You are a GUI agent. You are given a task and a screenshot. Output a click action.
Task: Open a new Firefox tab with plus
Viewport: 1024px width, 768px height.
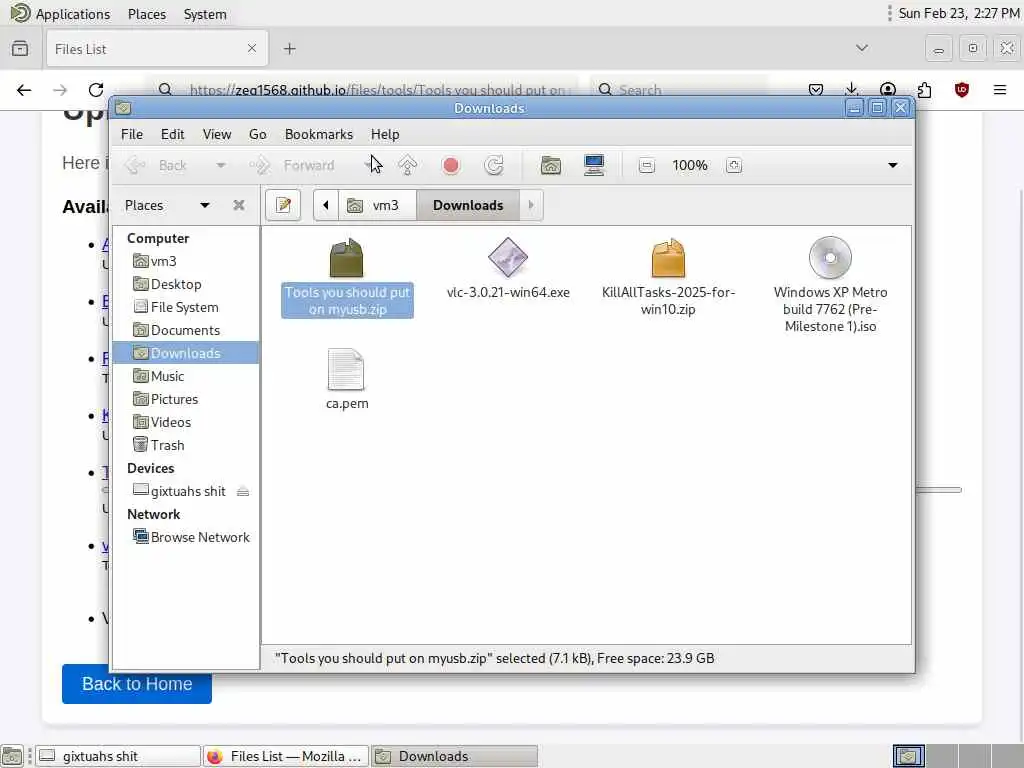pyautogui.click(x=290, y=49)
